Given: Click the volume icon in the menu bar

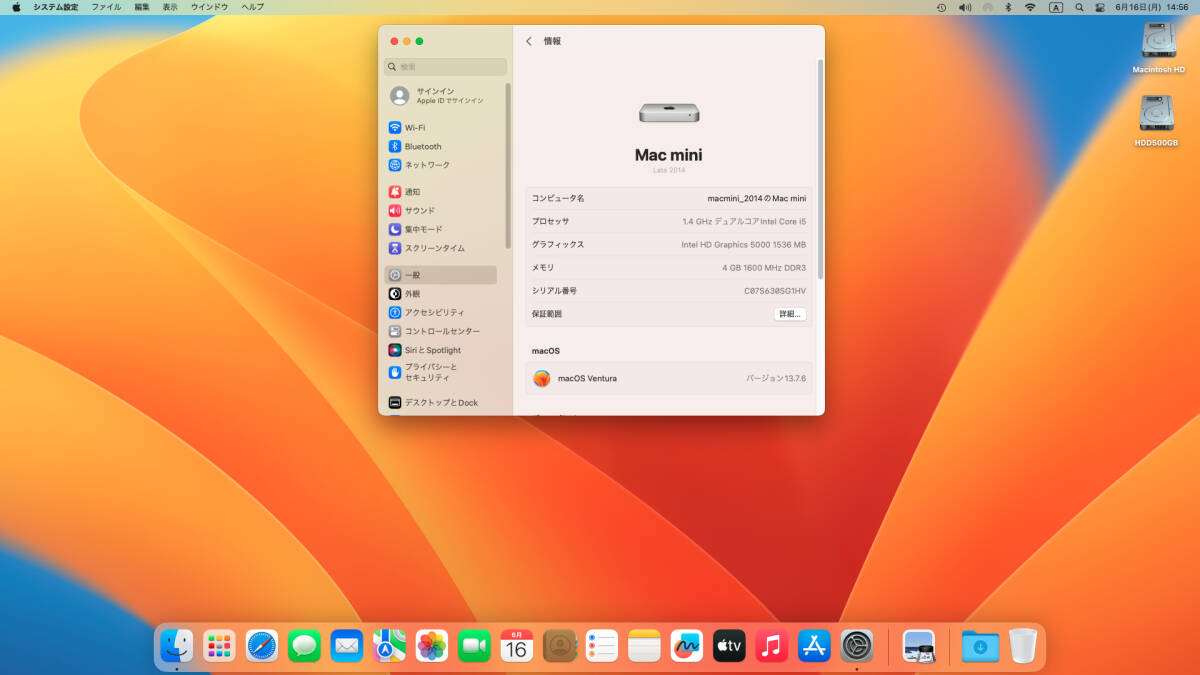Looking at the screenshot, I should [965, 7].
